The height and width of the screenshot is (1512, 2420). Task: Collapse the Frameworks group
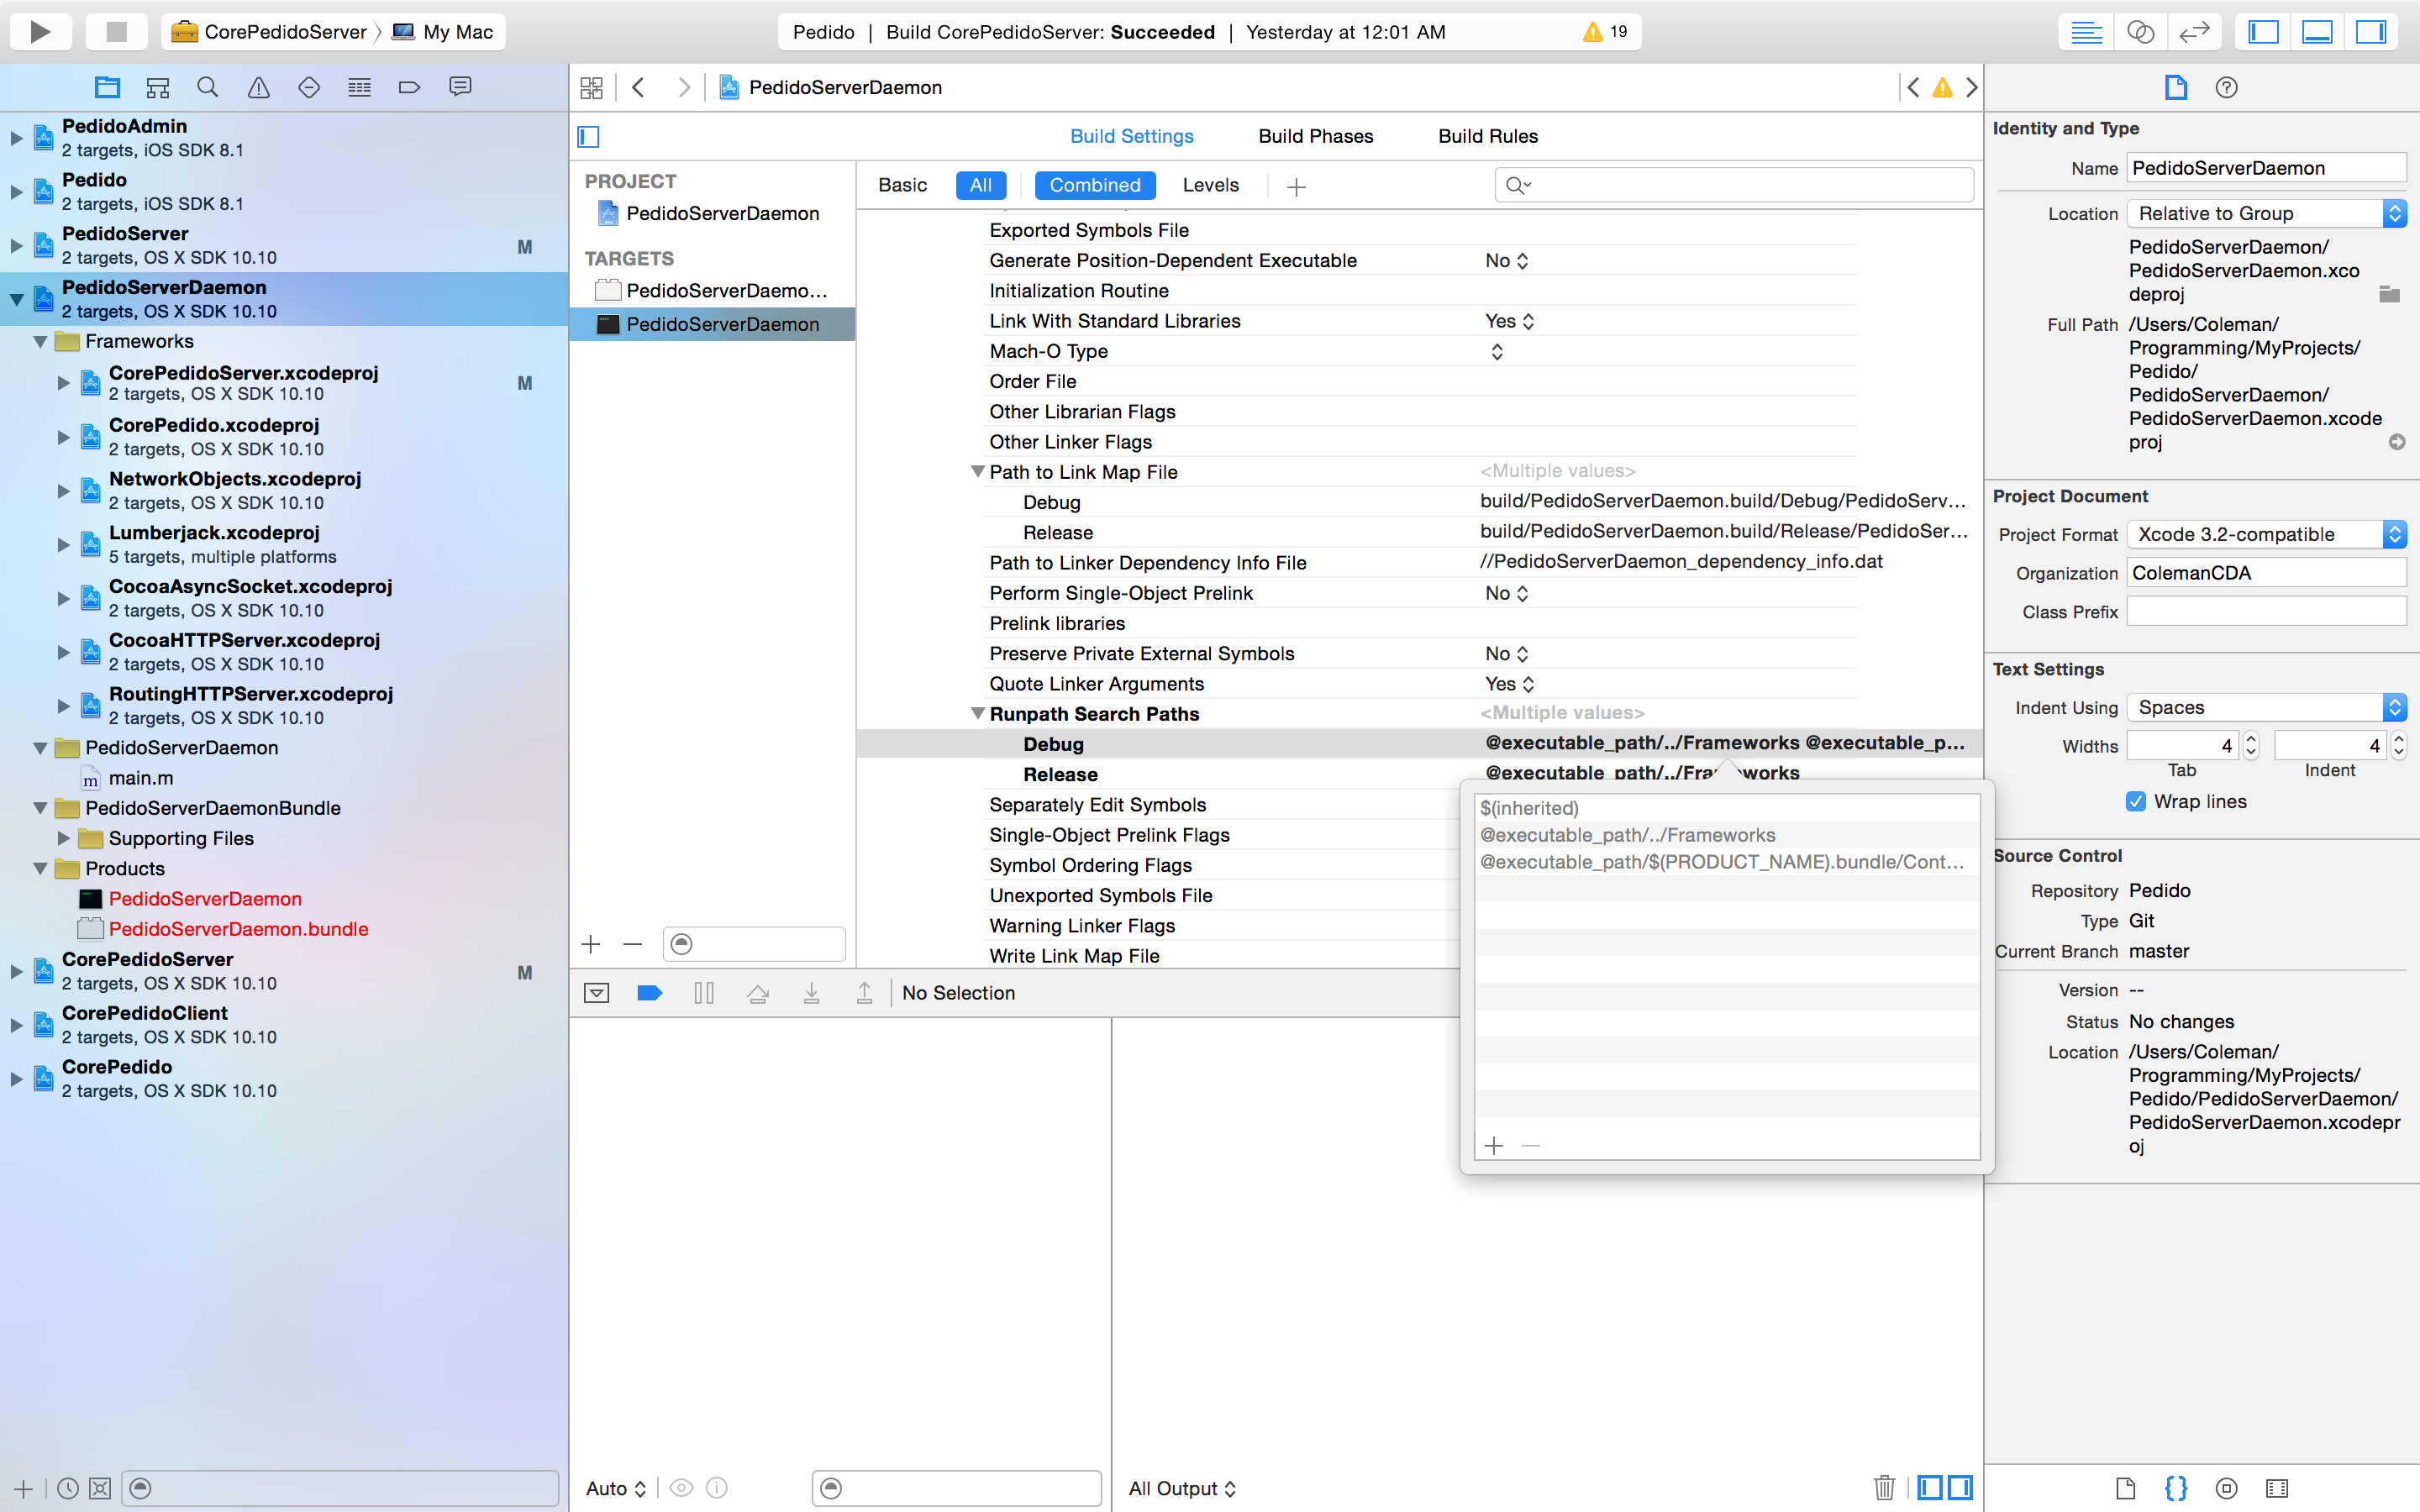click(x=40, y=342)
